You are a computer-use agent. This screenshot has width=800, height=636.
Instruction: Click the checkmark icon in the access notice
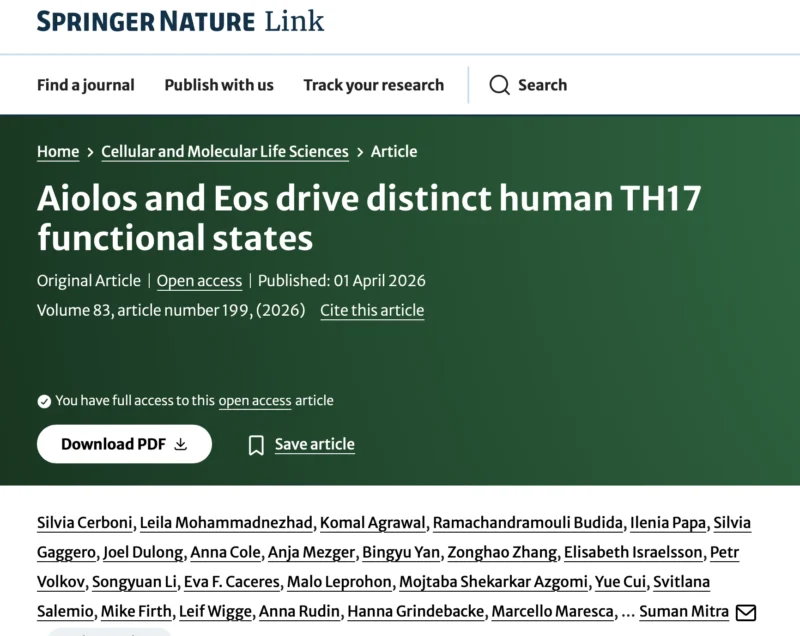[43, 400]
